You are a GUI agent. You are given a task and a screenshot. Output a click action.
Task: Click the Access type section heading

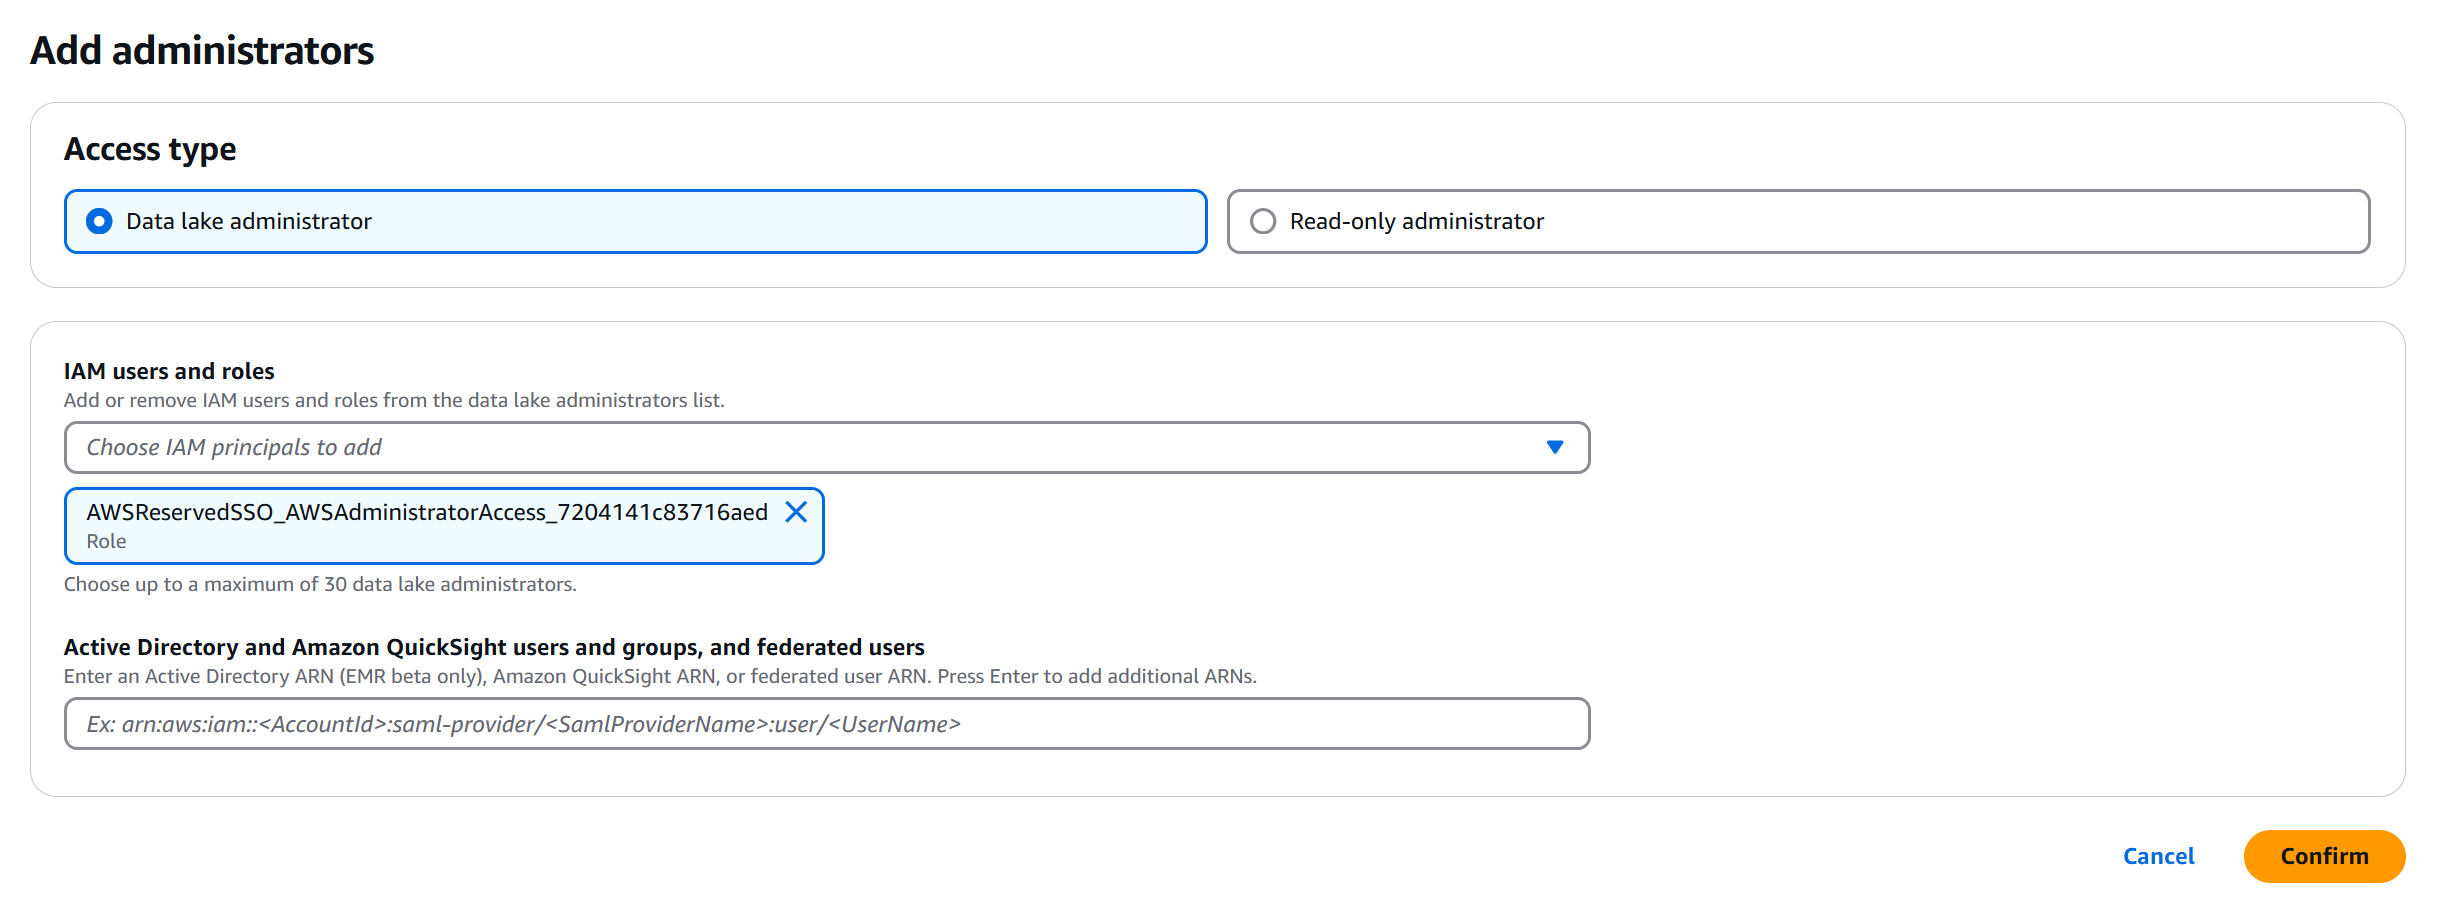[150, 149]
